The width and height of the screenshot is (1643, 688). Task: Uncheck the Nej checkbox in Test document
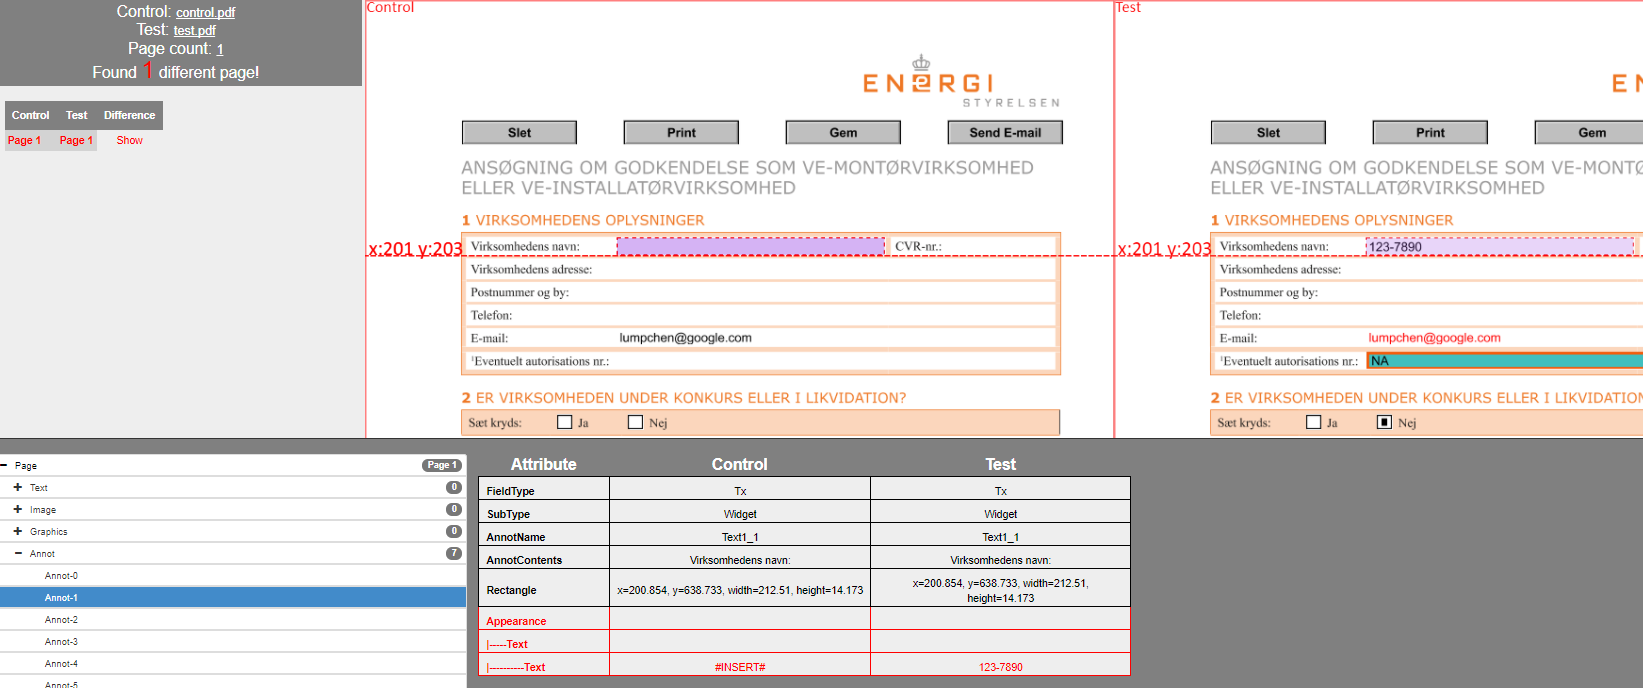(x=1384, y=422)
